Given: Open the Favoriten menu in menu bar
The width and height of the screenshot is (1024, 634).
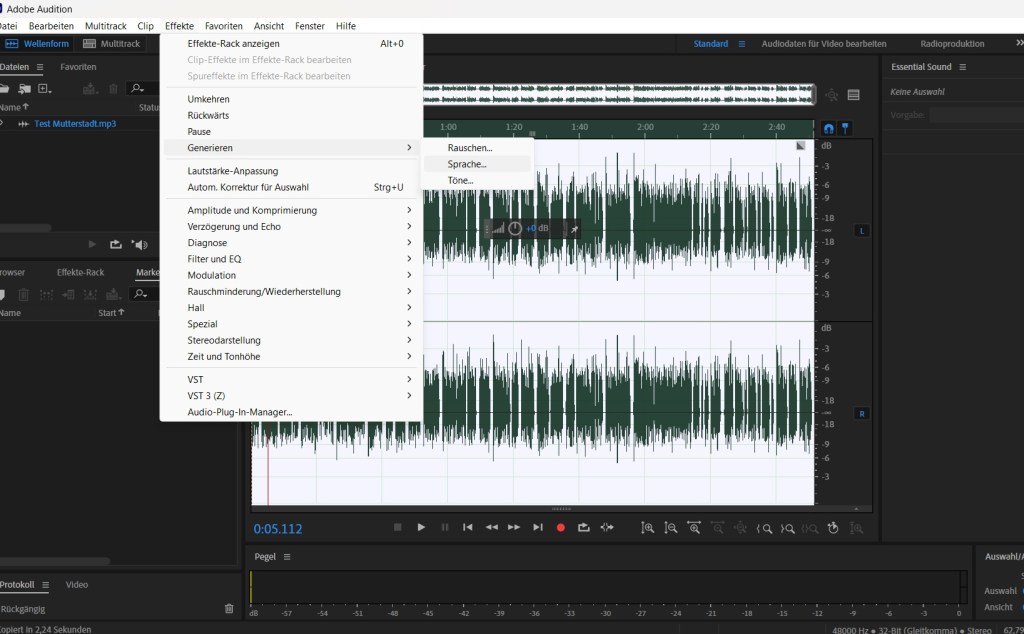Looking at the screenshot, I should [223, 26].
